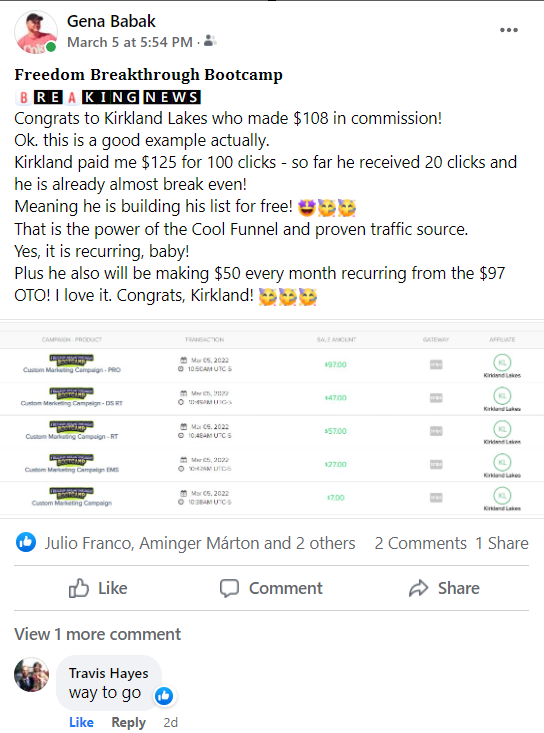Click the March 5 at 5:54 PM timestamp
The width and height of the screenshot is (544, 733).
pyautogui.click(x=130, y=42)
